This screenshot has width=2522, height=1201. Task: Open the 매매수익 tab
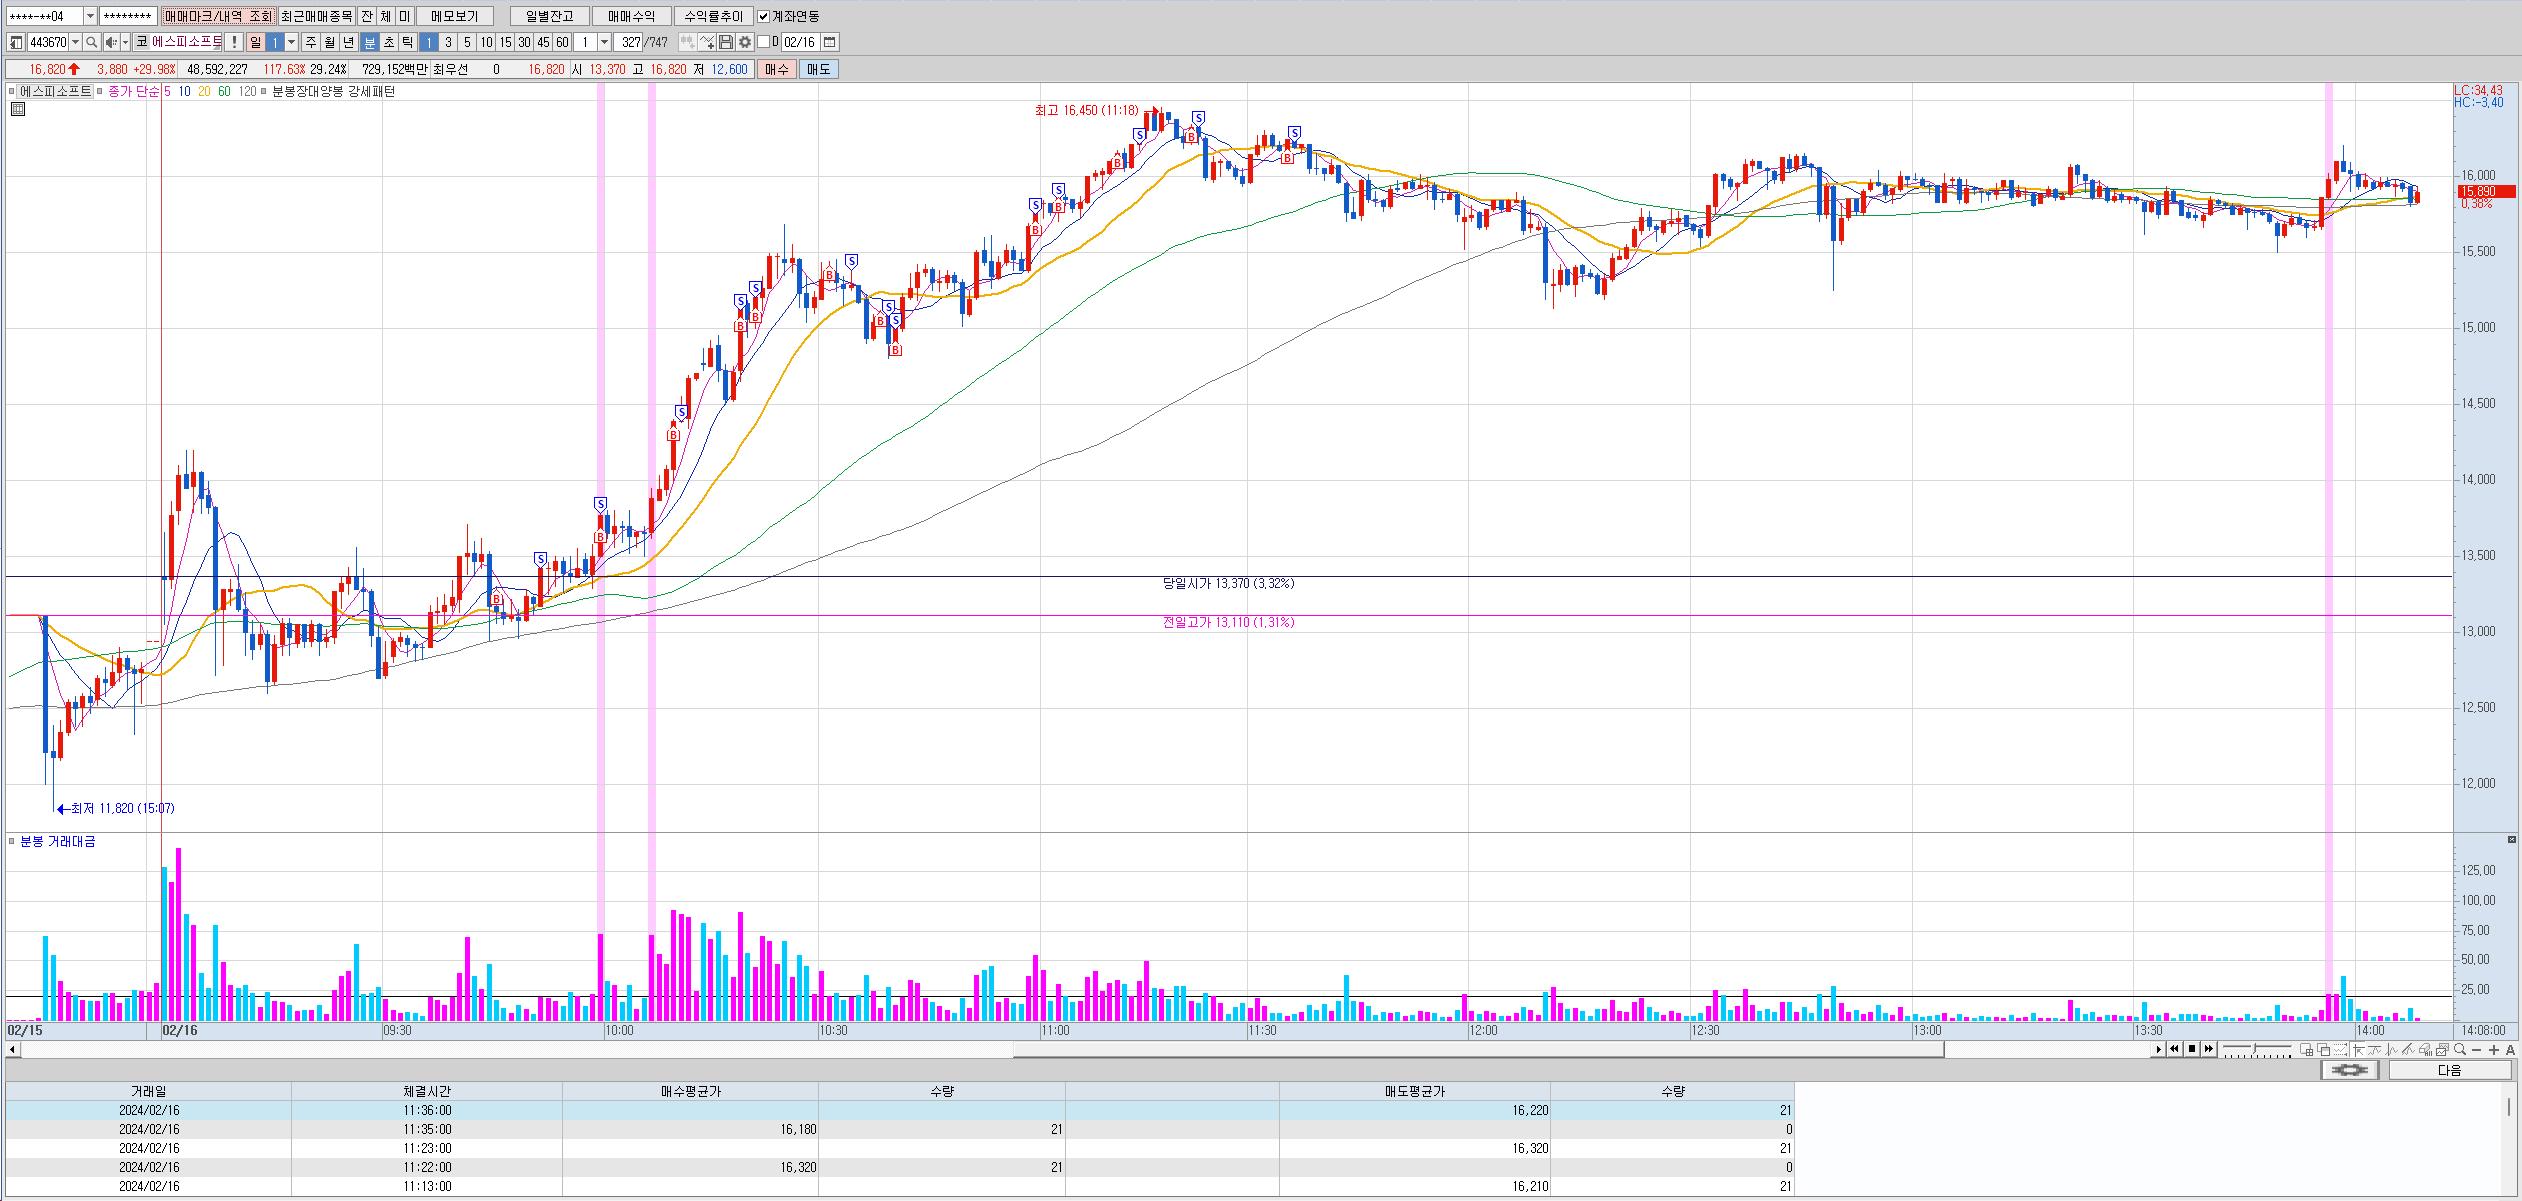(631, 16)
